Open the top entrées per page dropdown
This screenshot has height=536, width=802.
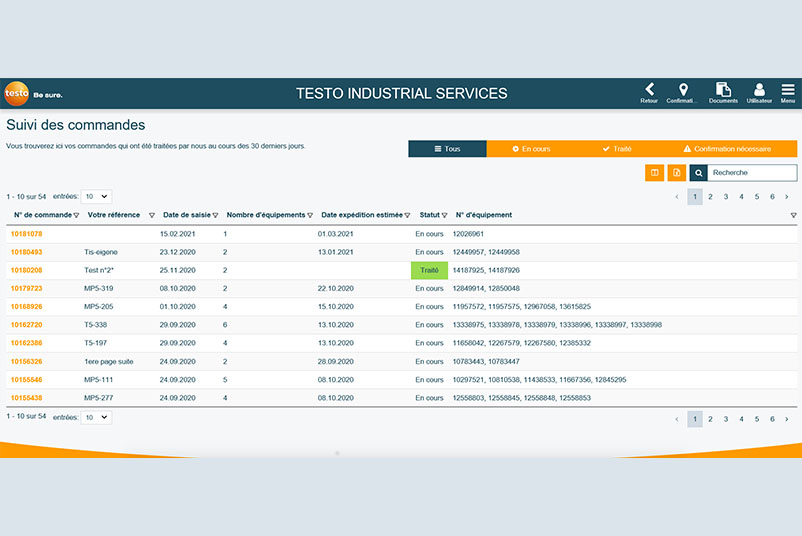click(x=96, y=196)
